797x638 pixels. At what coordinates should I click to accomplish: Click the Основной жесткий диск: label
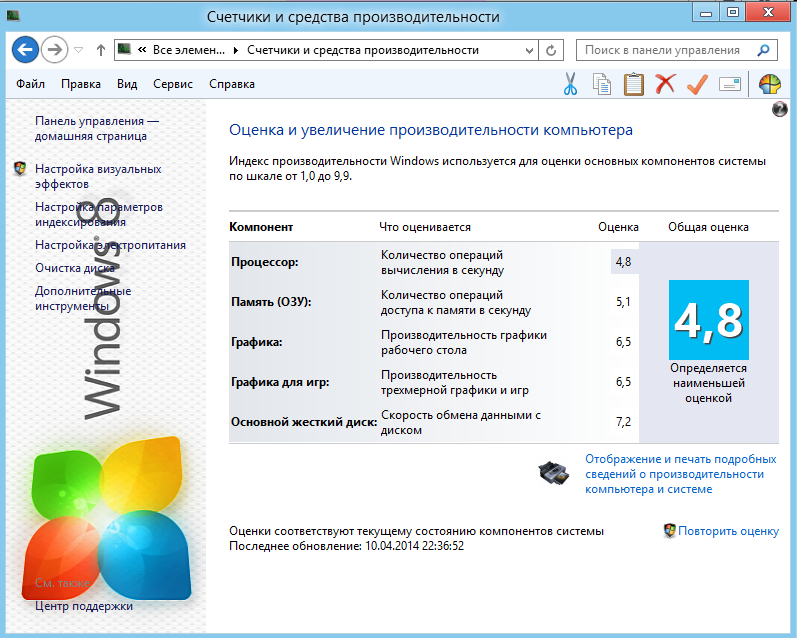click(x=304, y=422)
